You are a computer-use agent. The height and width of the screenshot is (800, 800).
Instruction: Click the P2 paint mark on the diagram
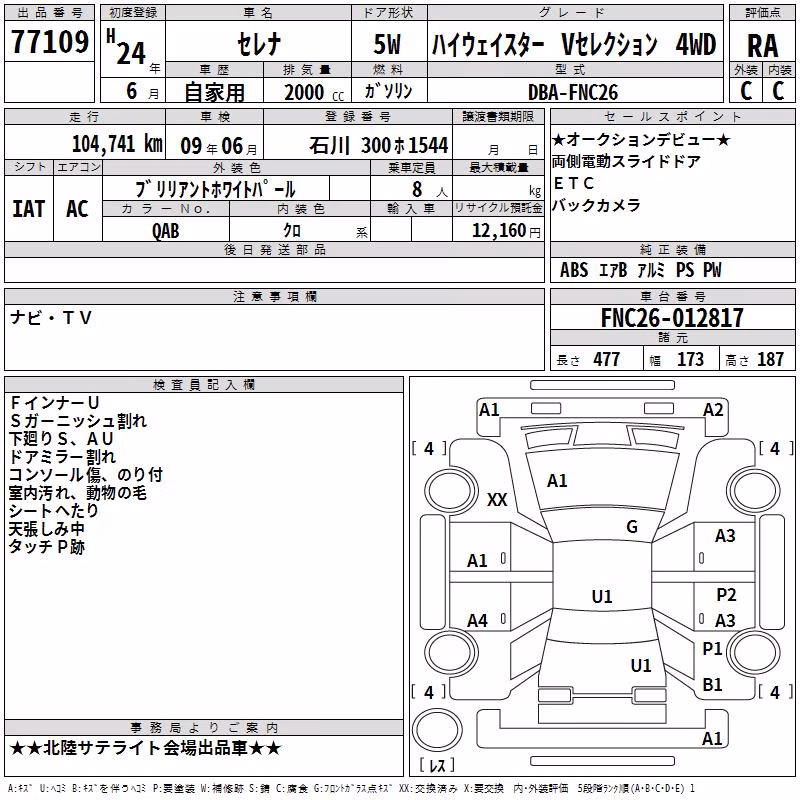point(726,595)
